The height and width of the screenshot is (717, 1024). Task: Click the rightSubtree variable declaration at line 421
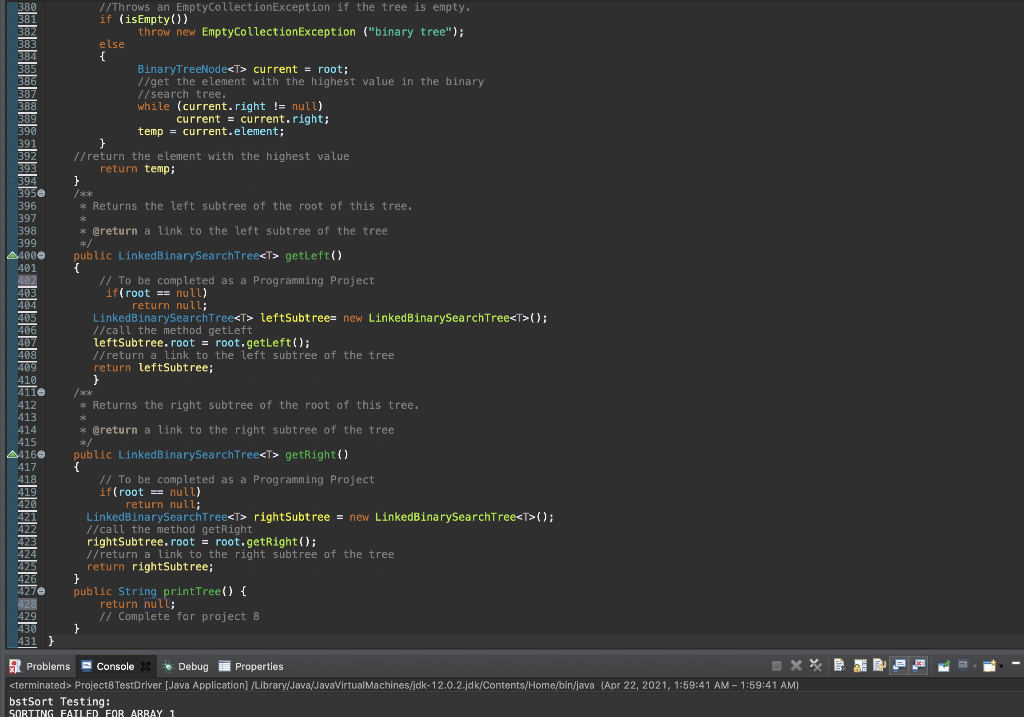pyautogui.click(x=292, y=517)
